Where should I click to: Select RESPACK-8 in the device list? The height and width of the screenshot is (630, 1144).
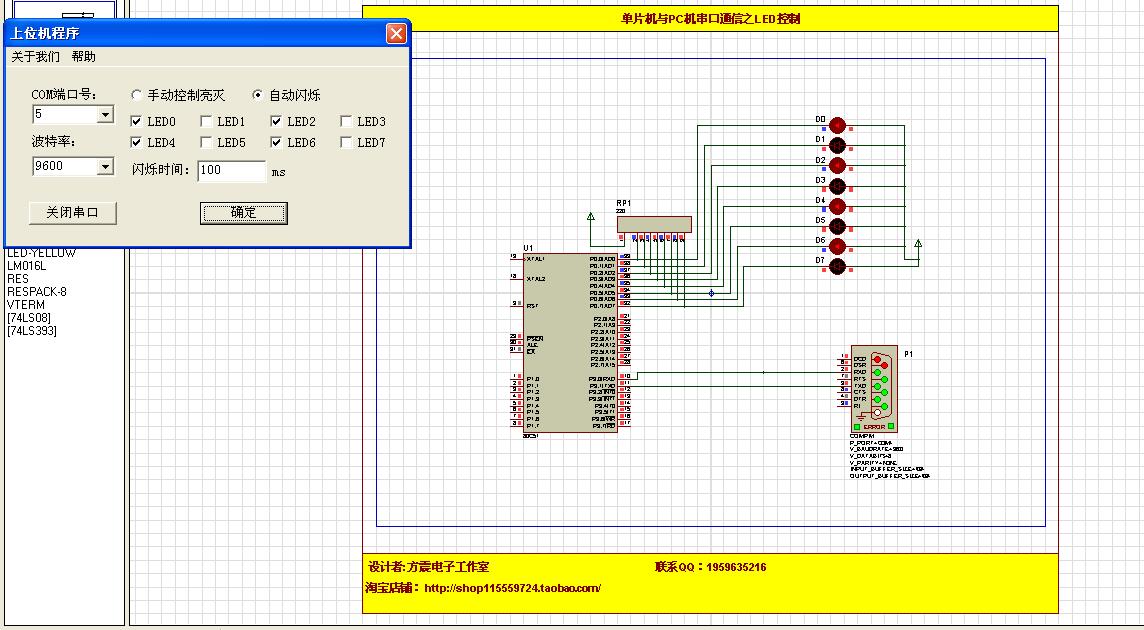pyautogui.click(x=36, y=292)
